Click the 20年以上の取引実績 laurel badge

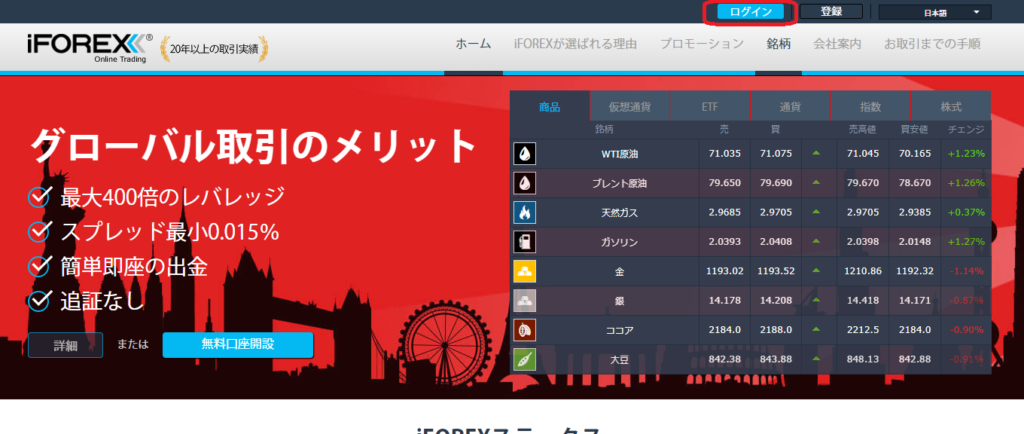pyautogui.click(x=214, y=48)
